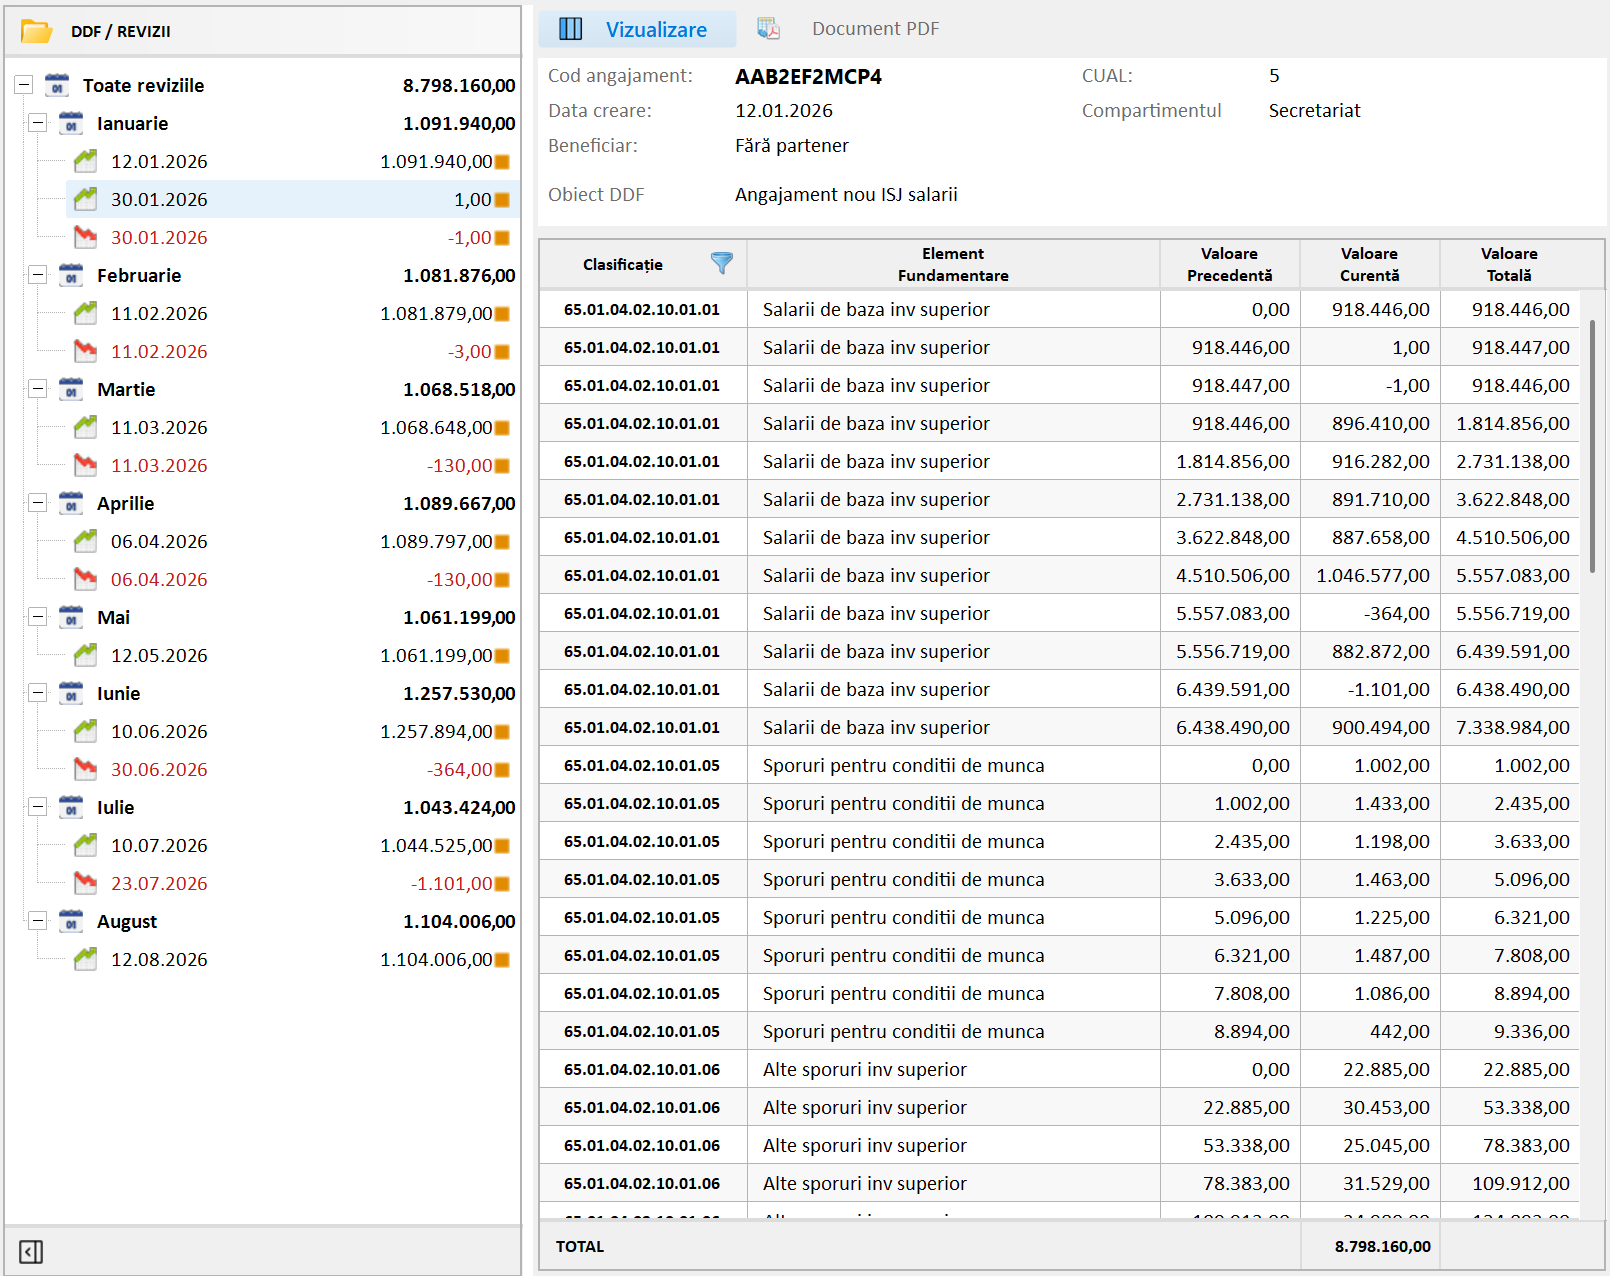Click the green chart icon for 06.04.2026 1.089.797,00
1610x1276 pixels.
(85, 541)
